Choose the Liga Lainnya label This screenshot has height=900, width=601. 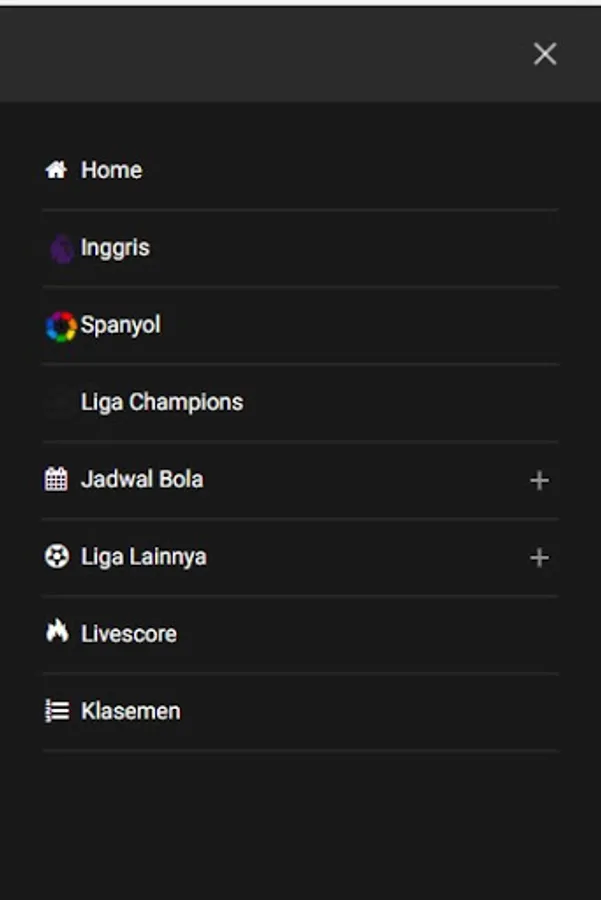pyautogui.click(x=144, y=556)
